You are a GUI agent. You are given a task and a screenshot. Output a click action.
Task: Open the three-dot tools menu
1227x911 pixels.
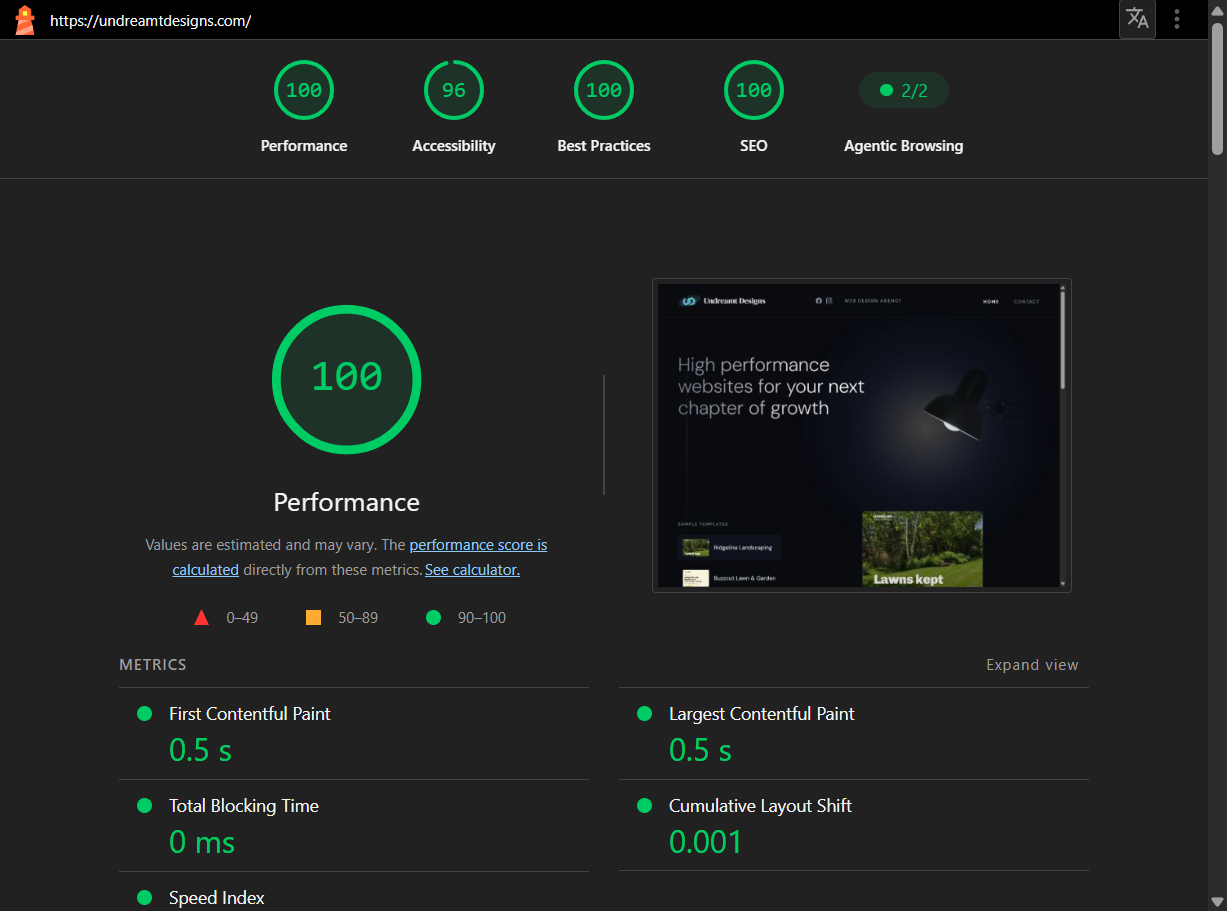[1177, 19]
